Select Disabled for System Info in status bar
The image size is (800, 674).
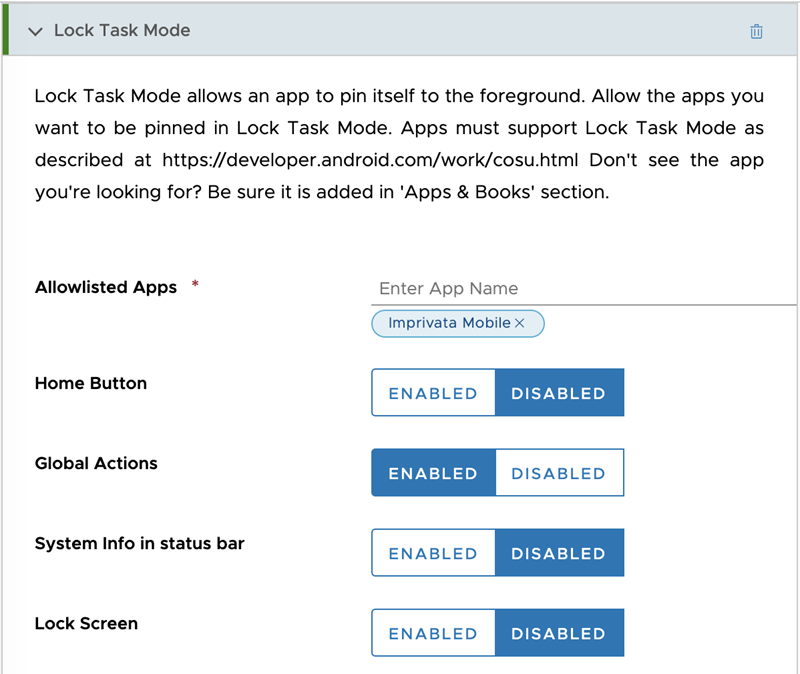click(558, 553)
